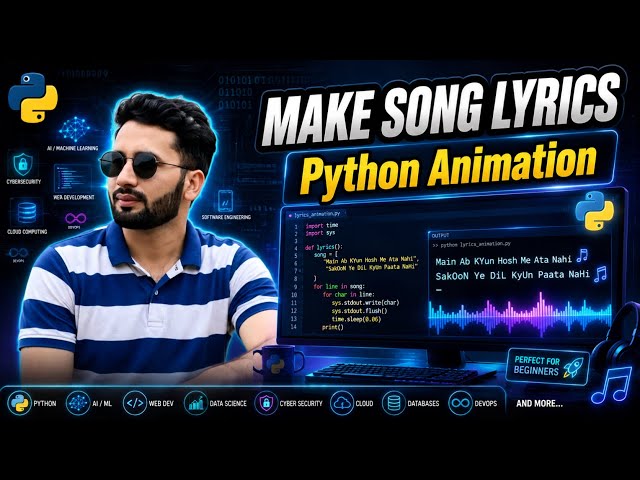This screenshot has height=480, width=640.
Task: Click the 'import time' code line
Action: click(322, 225)
